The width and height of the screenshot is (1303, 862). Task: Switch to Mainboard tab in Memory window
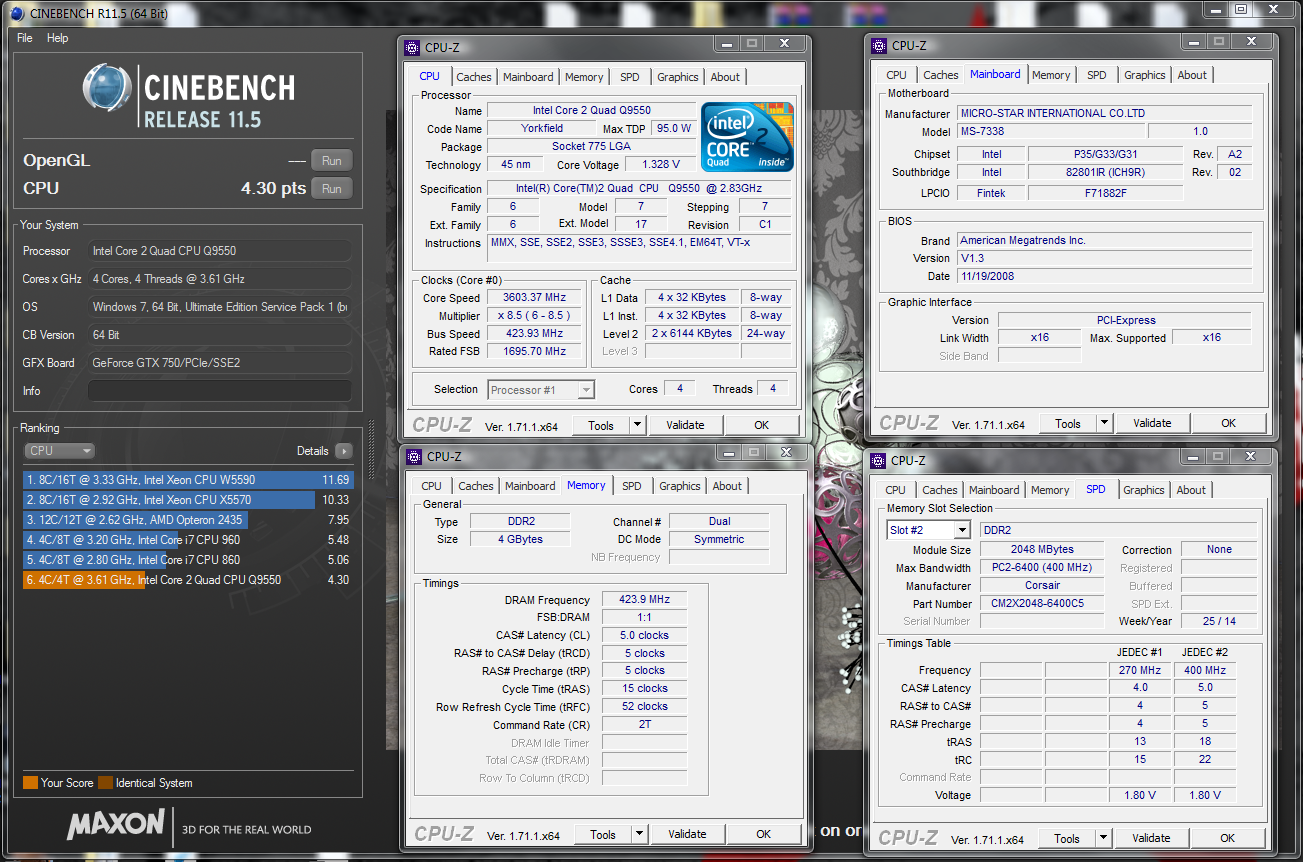pos(530,486)
